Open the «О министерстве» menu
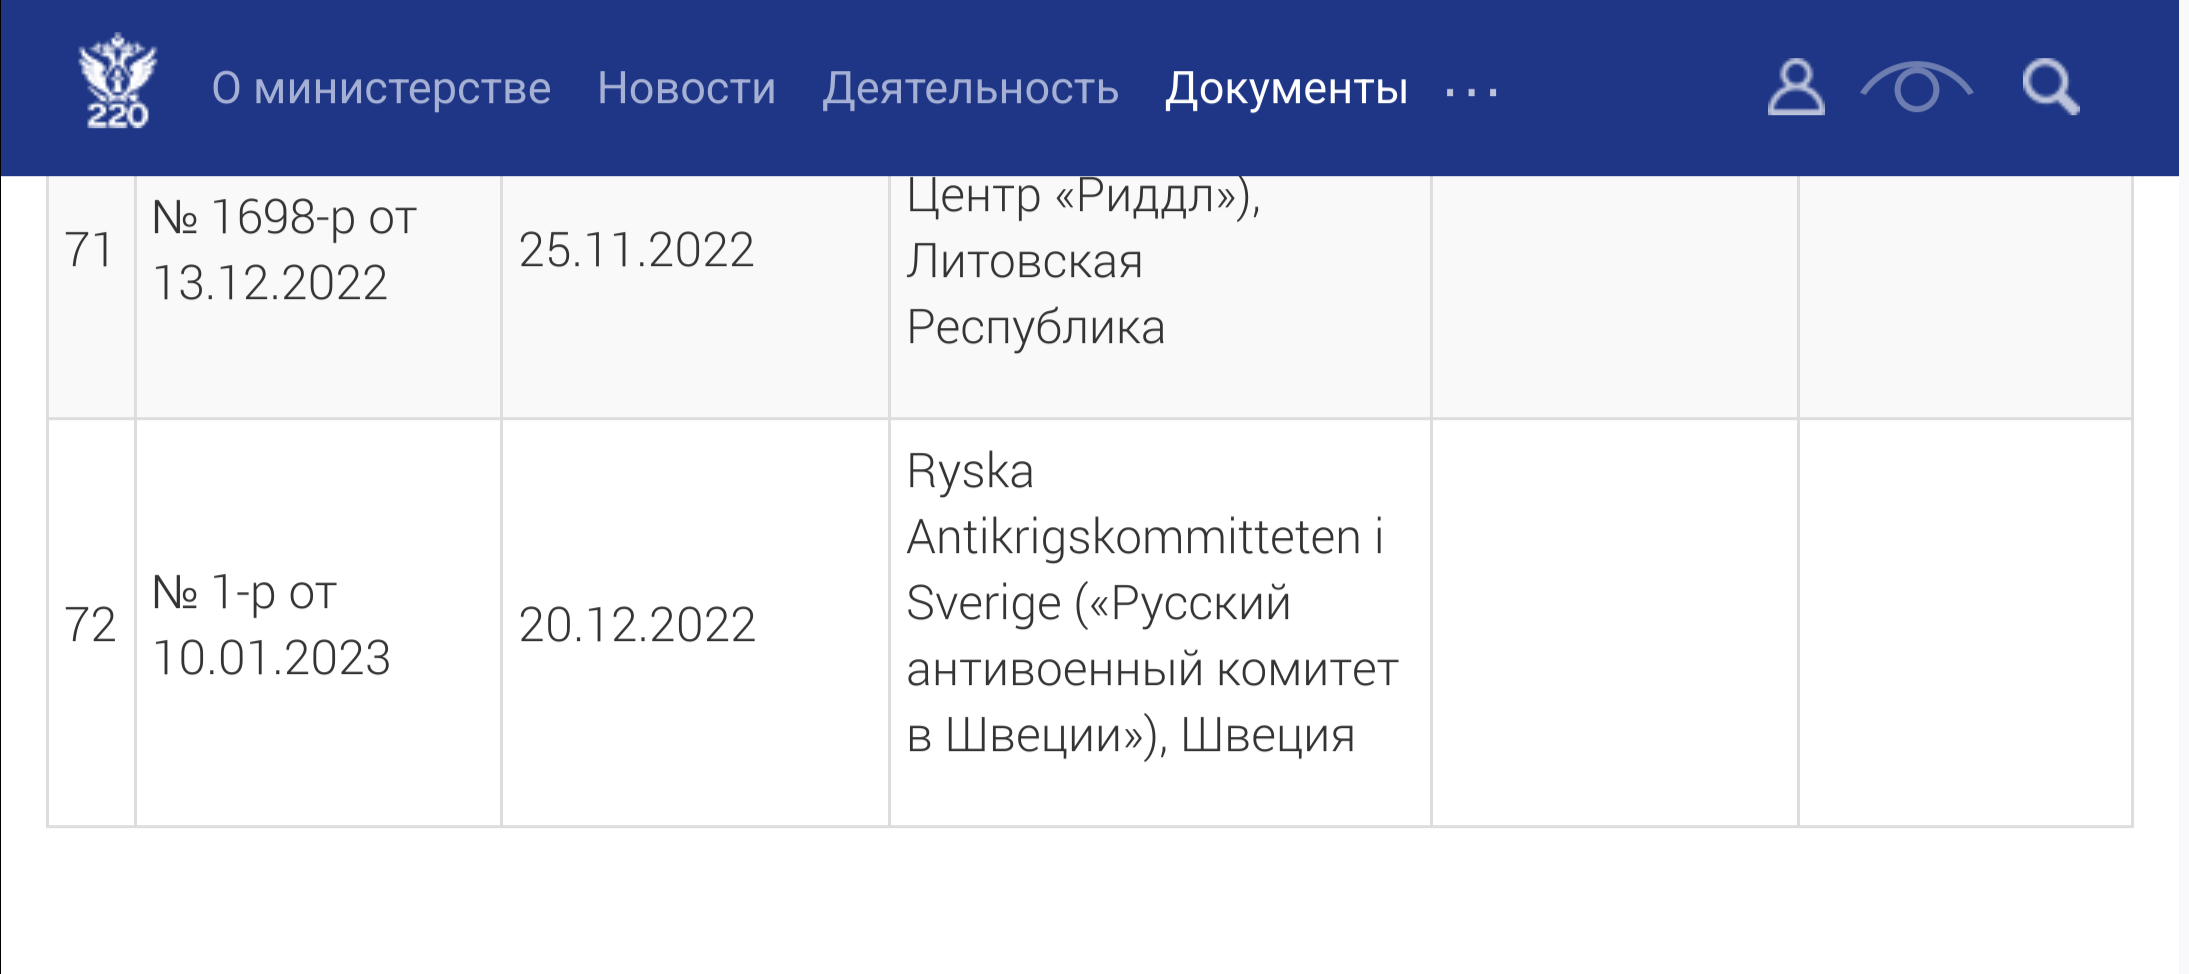The height and width of the screenshot is (974, 2189). [x=381, y=88]
